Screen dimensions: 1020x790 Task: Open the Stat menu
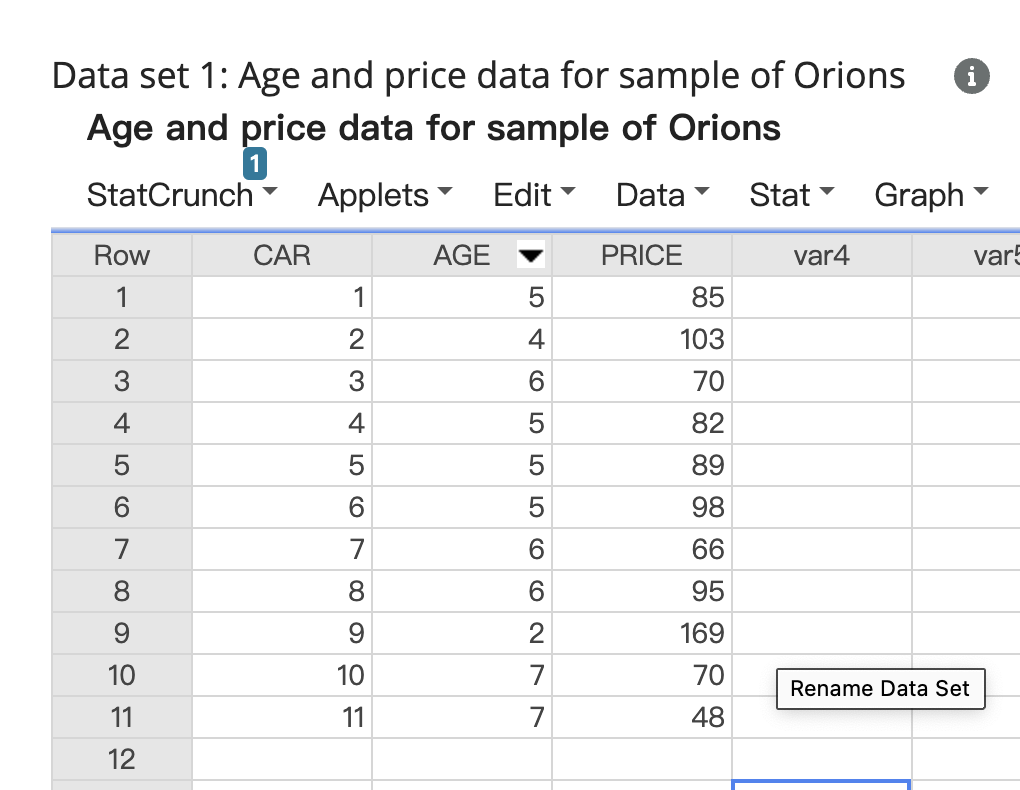tap(791, 195)
